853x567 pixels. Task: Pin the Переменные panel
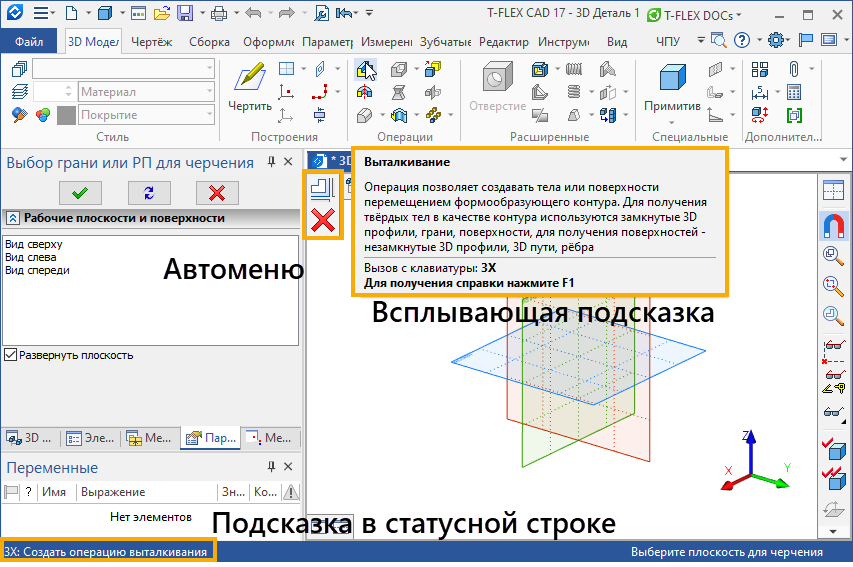coord(271,467)
